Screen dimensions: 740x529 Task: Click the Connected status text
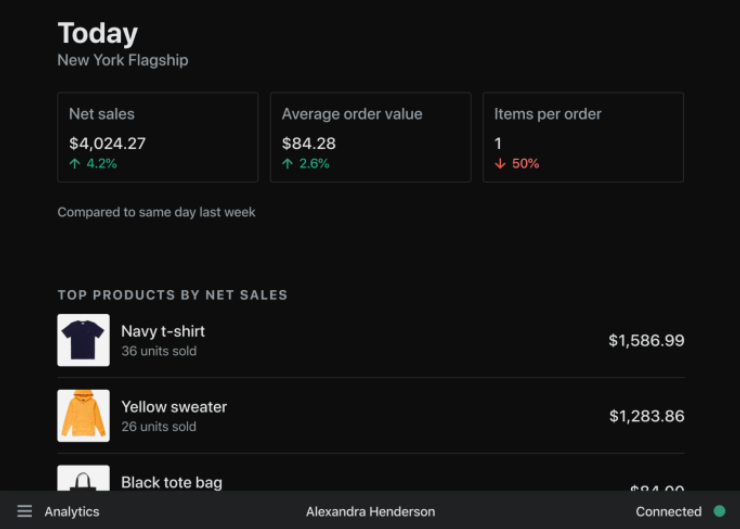tap(668, 511)
